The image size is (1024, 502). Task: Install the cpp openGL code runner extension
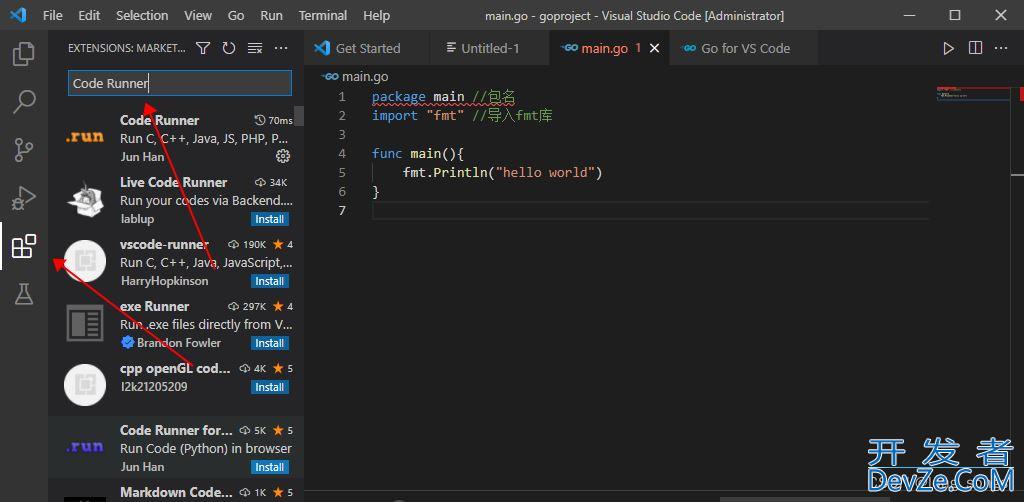(270, 387)
